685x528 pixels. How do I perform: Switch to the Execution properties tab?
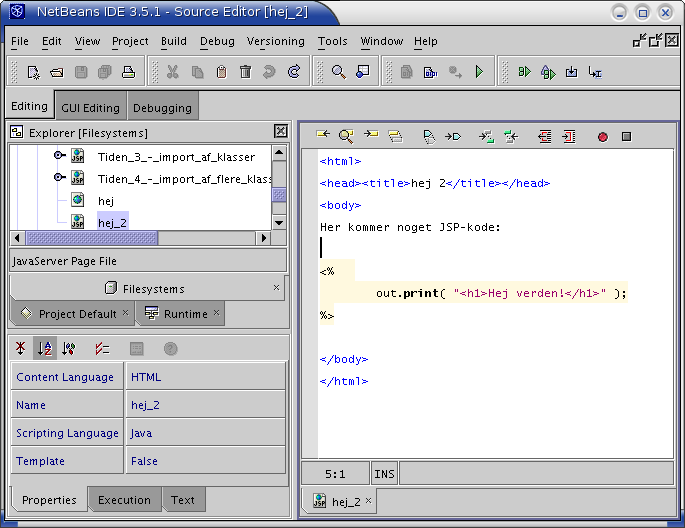tap(124, 500)
